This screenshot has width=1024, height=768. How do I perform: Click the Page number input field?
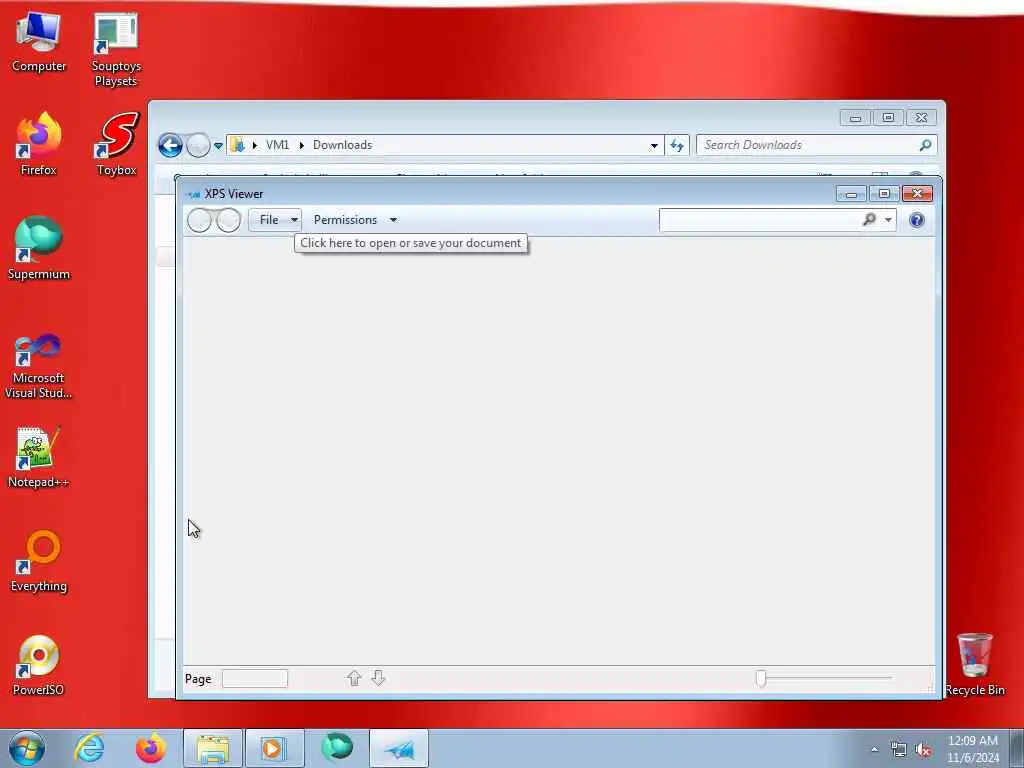(255, 679)
